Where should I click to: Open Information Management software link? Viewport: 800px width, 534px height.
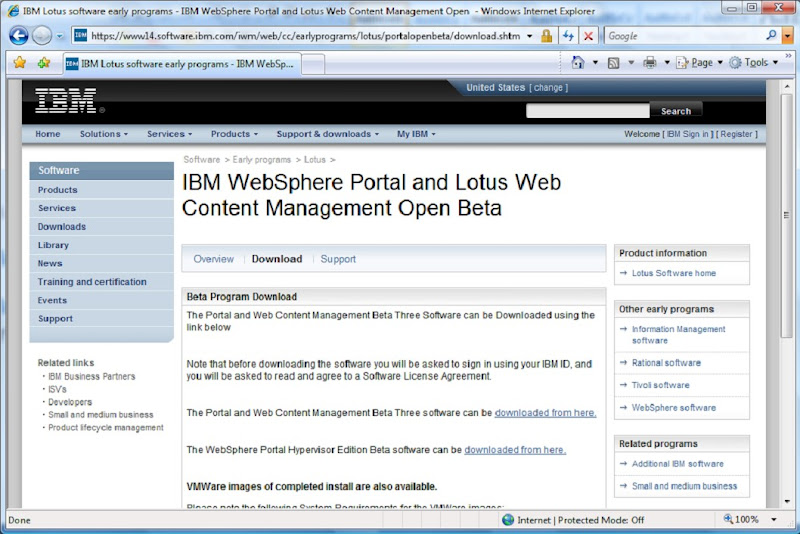pos(678,335)
